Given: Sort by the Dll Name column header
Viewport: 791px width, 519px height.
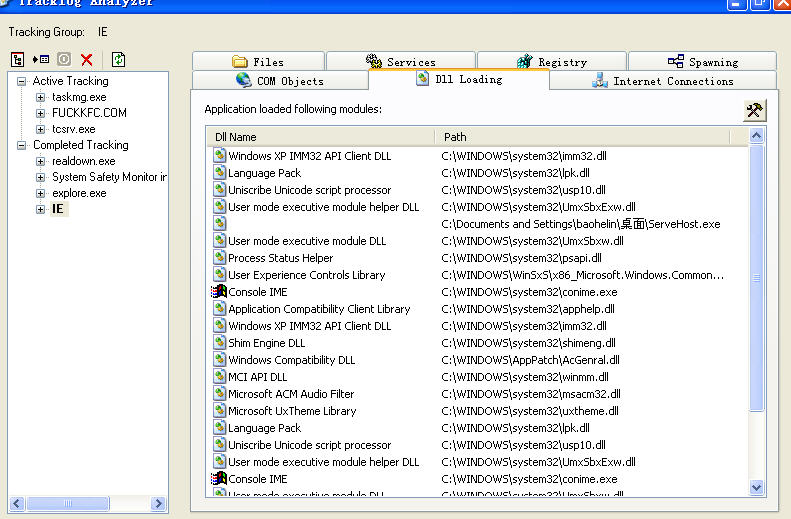Looking at the screenshot, I should [x=320, y=137].
